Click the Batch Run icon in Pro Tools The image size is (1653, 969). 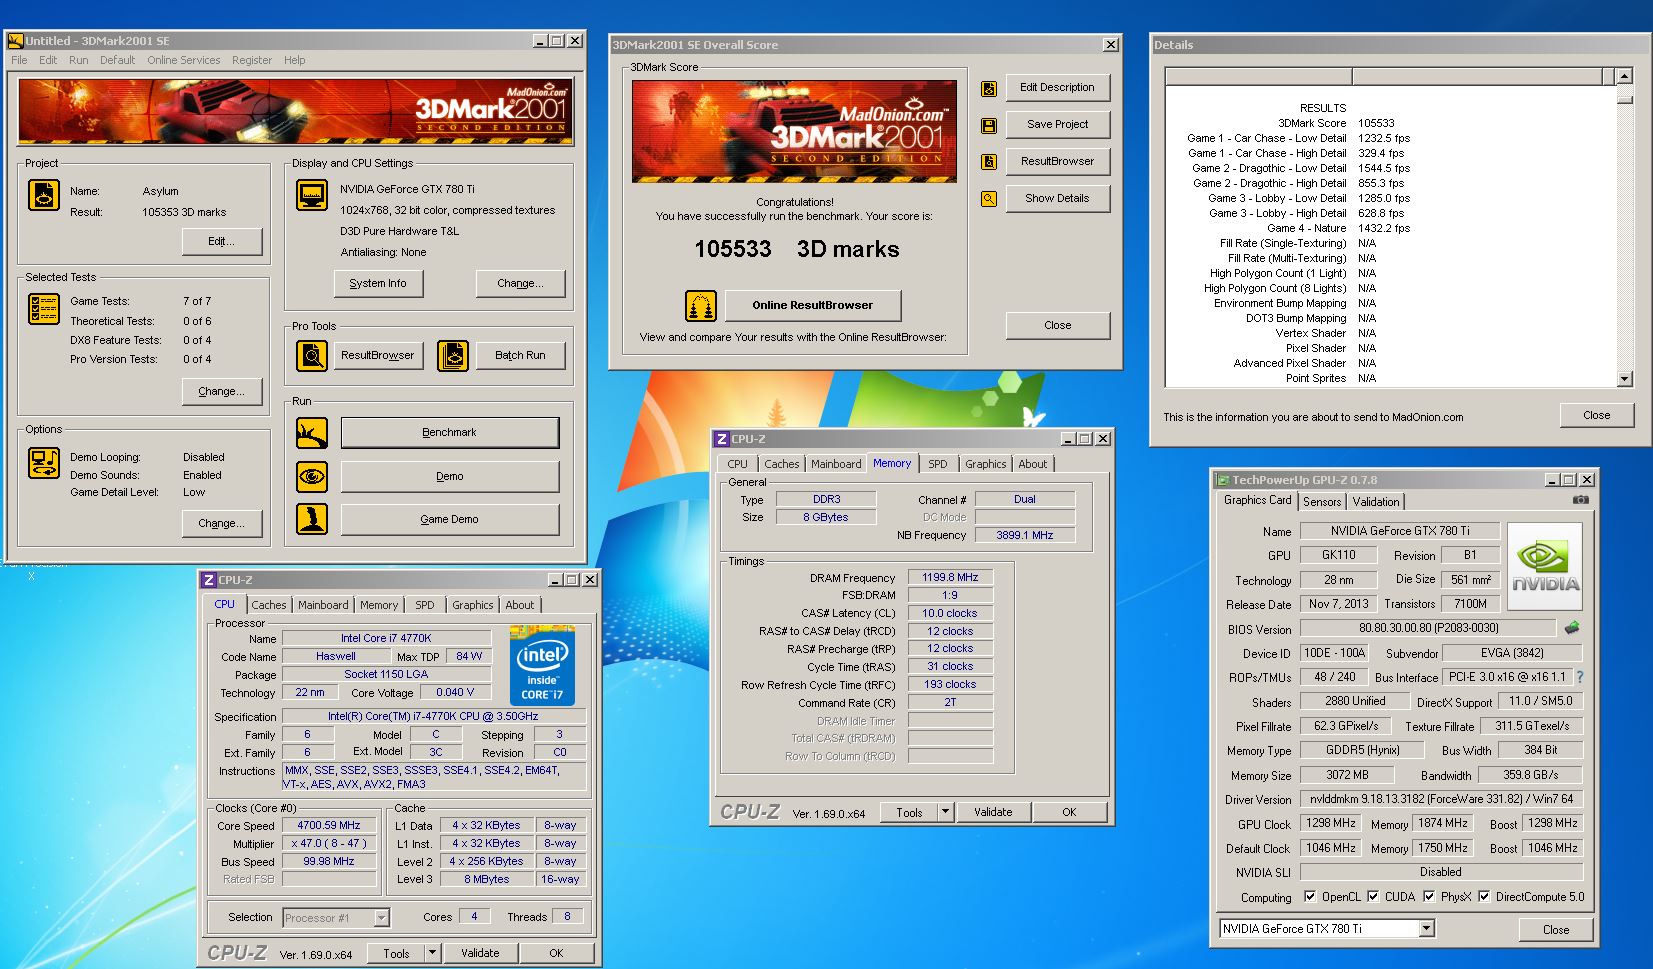point(453,355)
